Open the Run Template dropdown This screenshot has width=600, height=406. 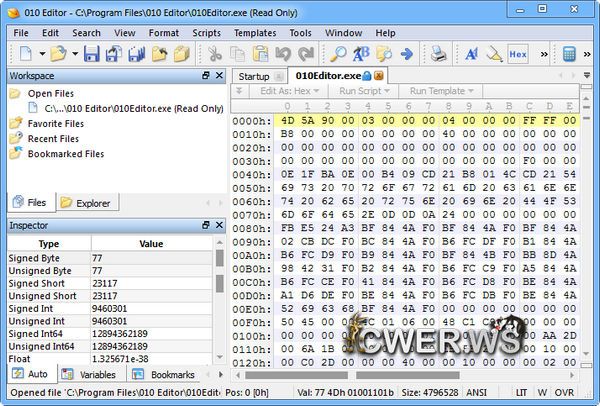(x=441, y=91)
